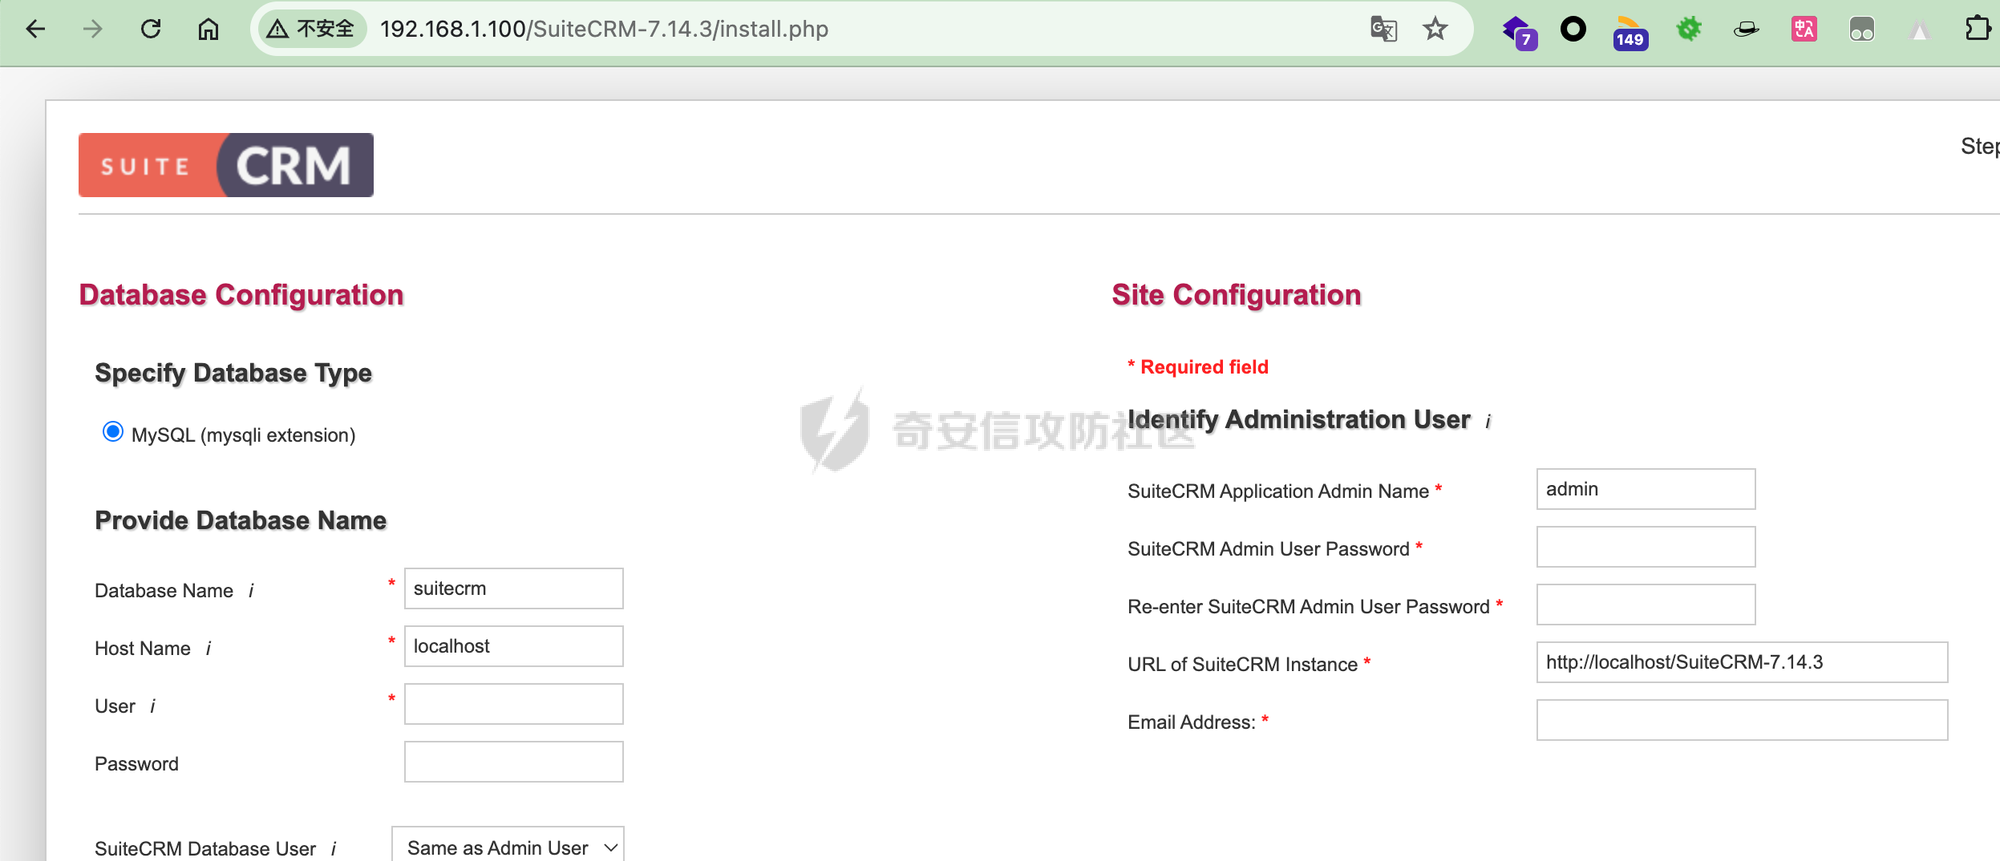
Task: Focus the Database Name field
Action: coord(513,589)
